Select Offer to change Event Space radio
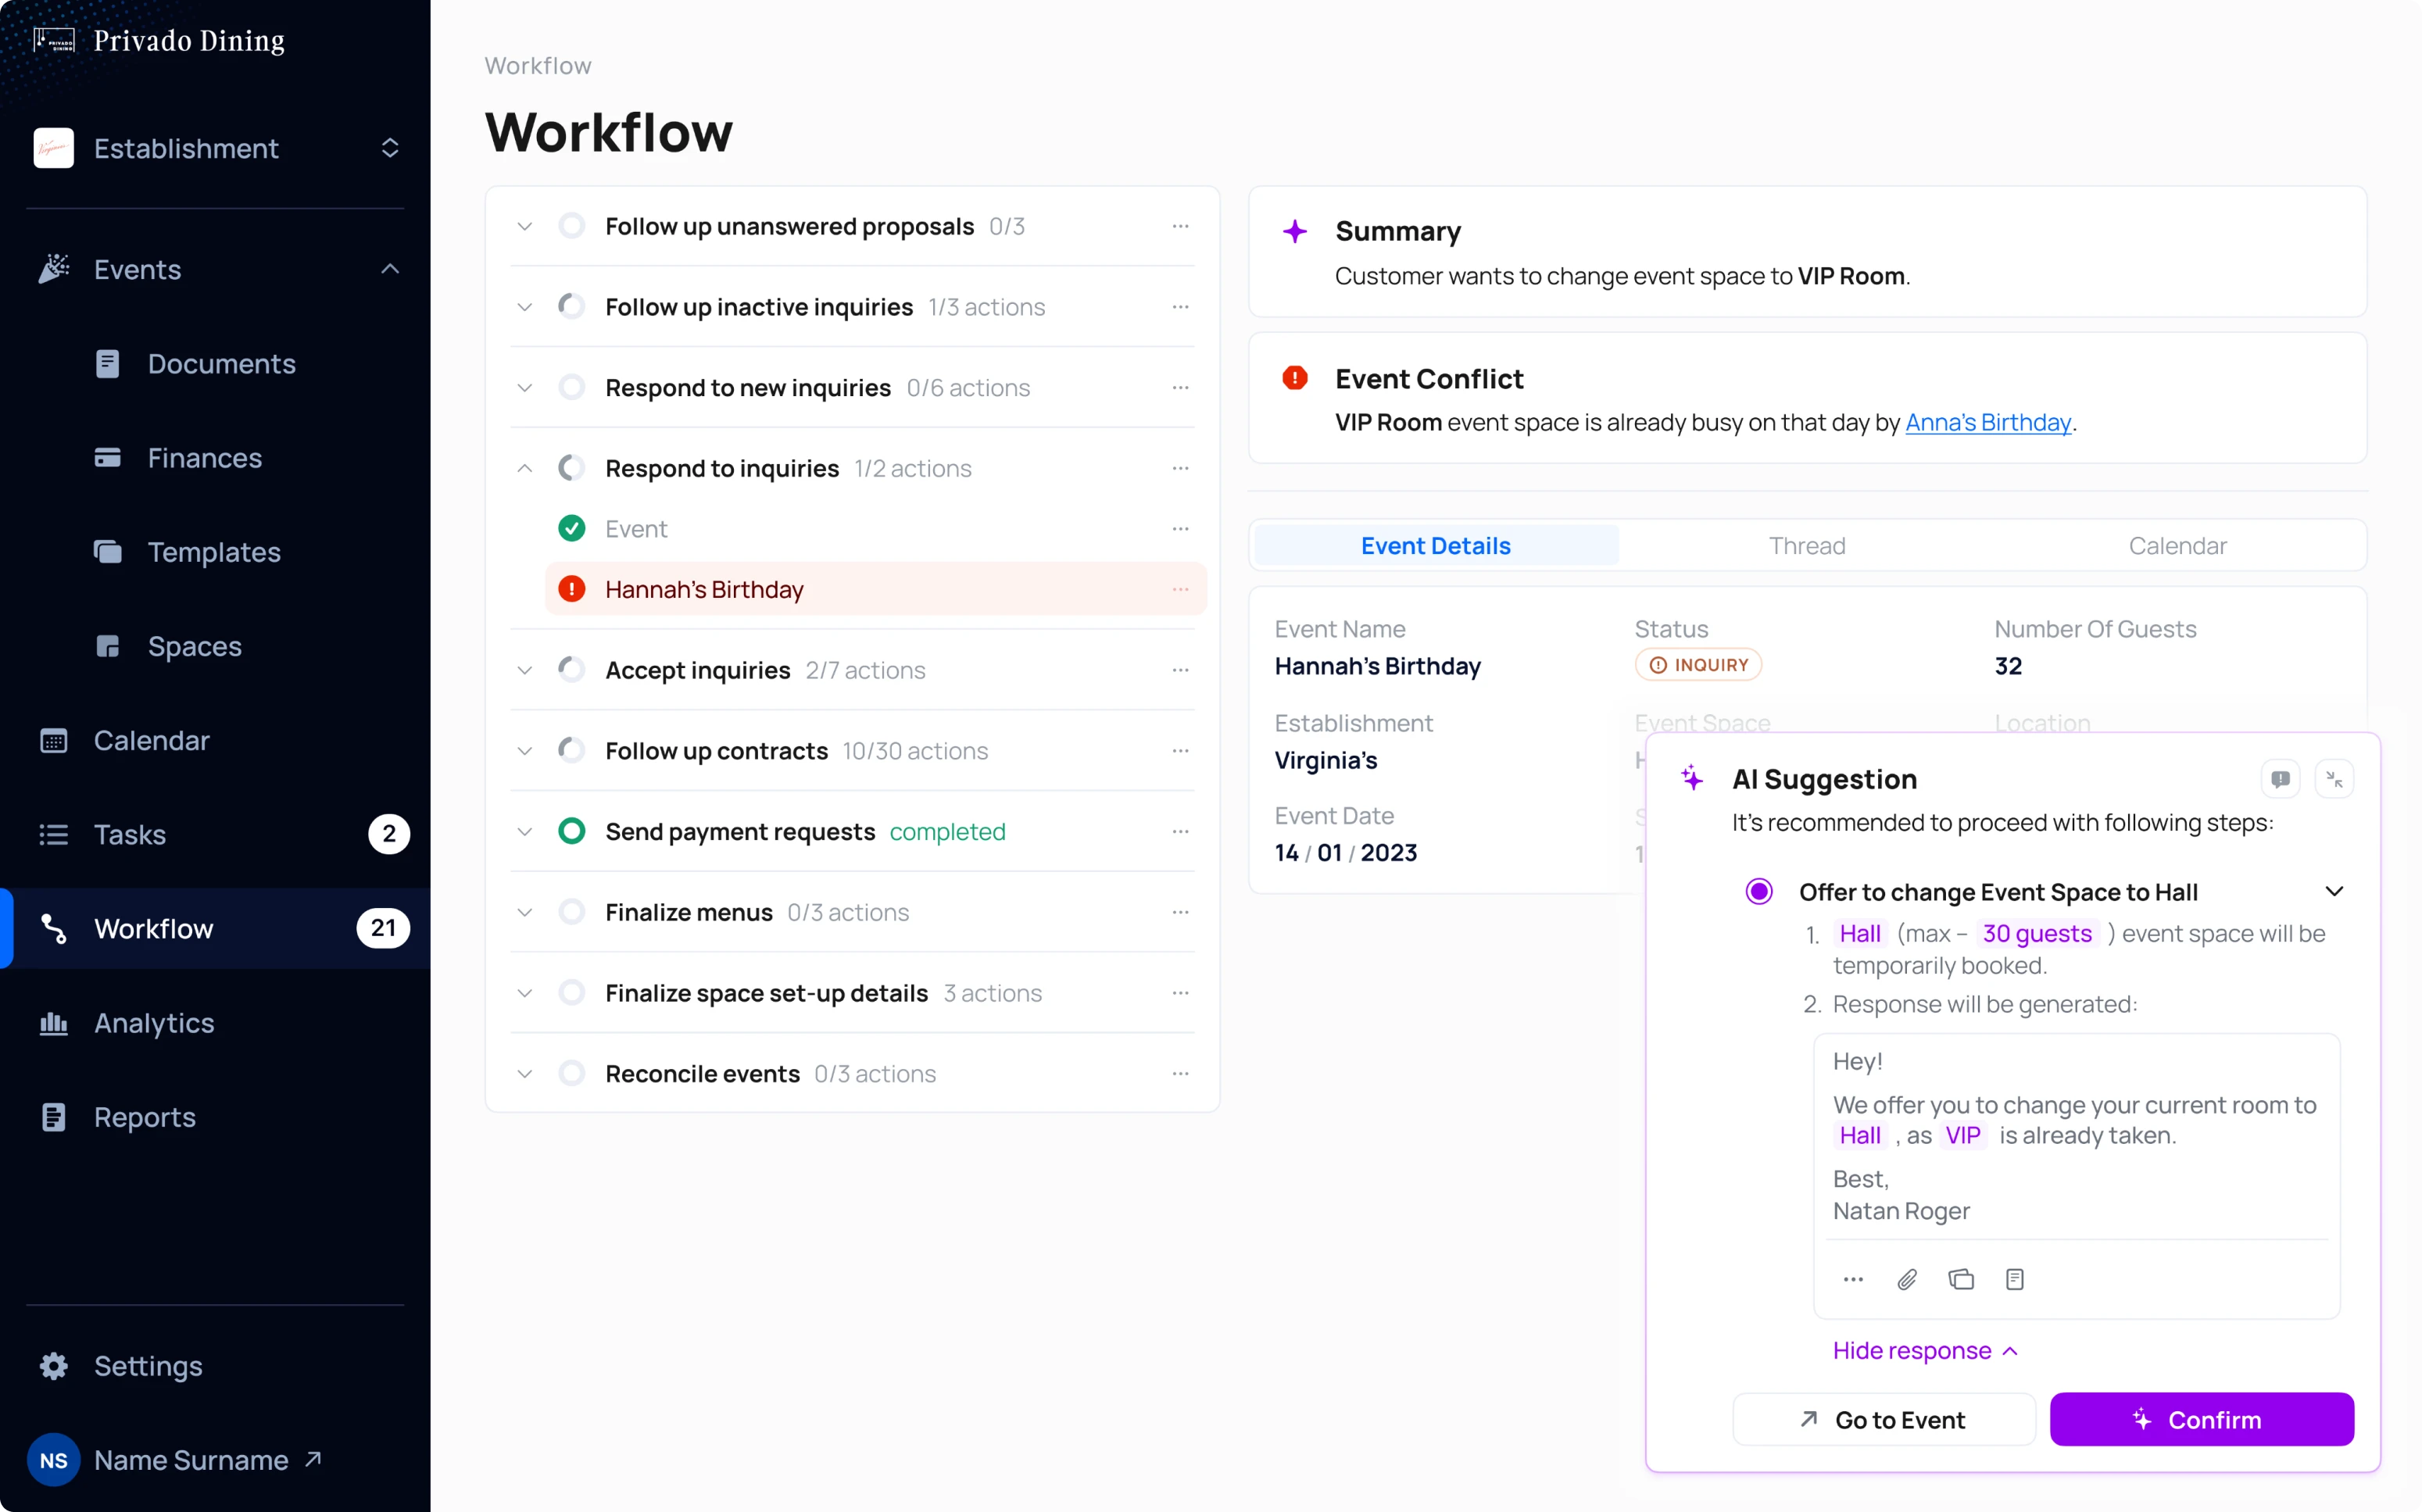Viewport: 2422px width, 1512px height. tap(1759, 891)
